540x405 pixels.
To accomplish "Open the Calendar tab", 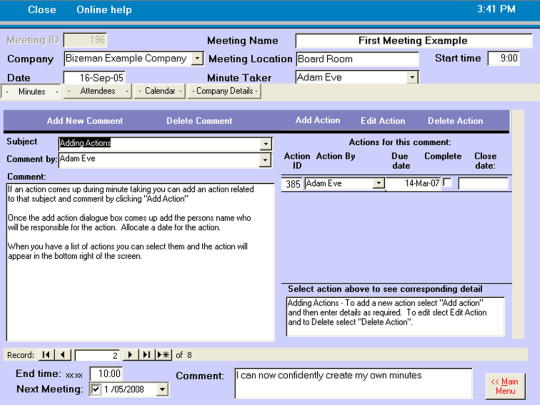I will pos(160,91).
